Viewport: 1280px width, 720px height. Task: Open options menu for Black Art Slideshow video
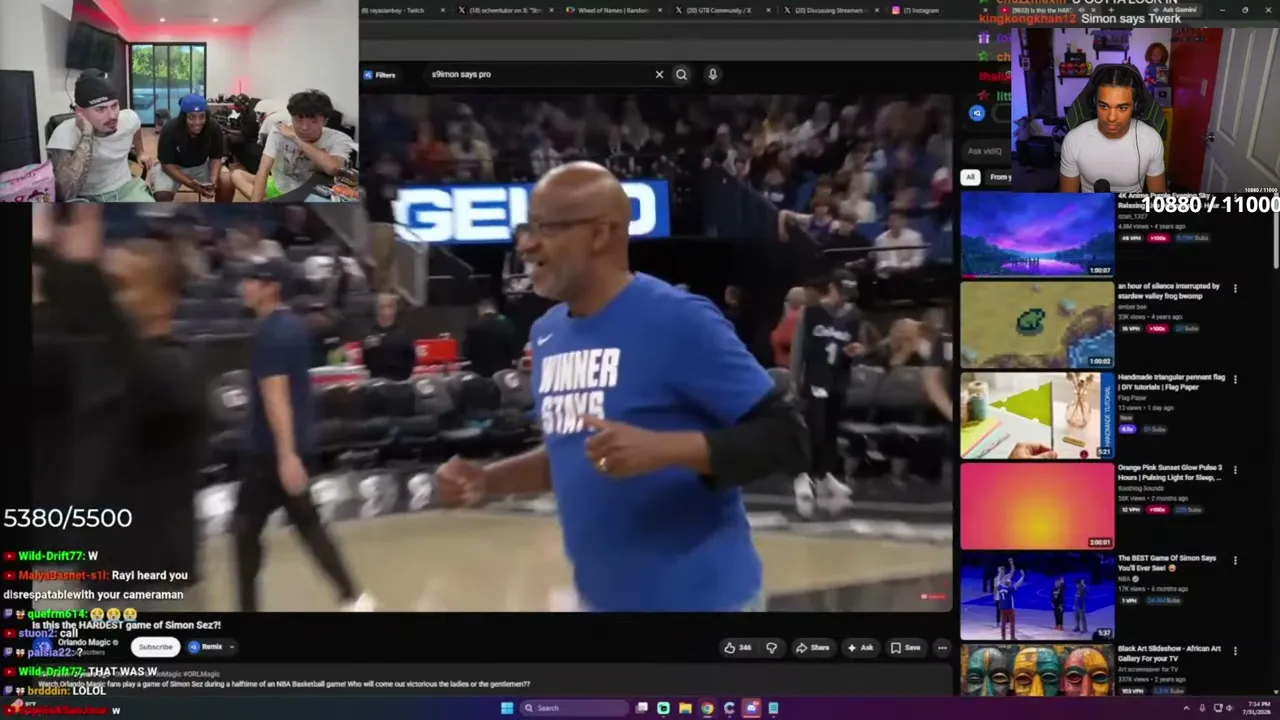tap(1235, 650)
